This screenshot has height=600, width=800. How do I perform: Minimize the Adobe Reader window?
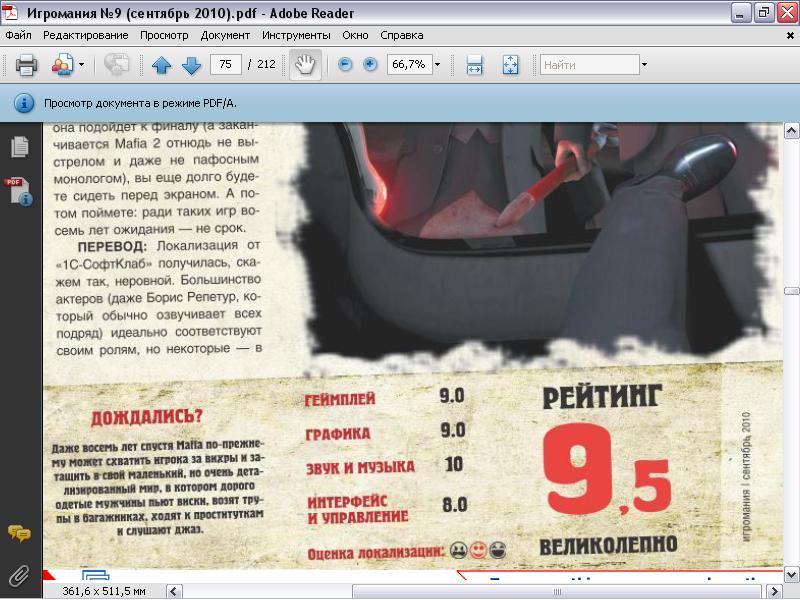(740, 13)
